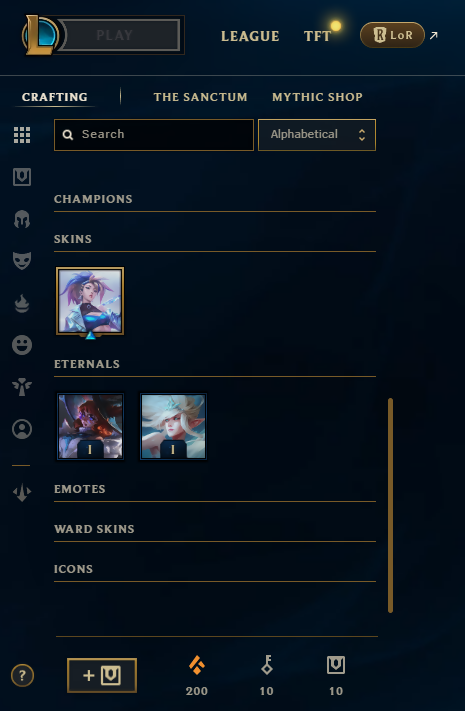Click the loot list vertical scrollbar
This screenshot has width=465, height=711.
coord(390,505)
